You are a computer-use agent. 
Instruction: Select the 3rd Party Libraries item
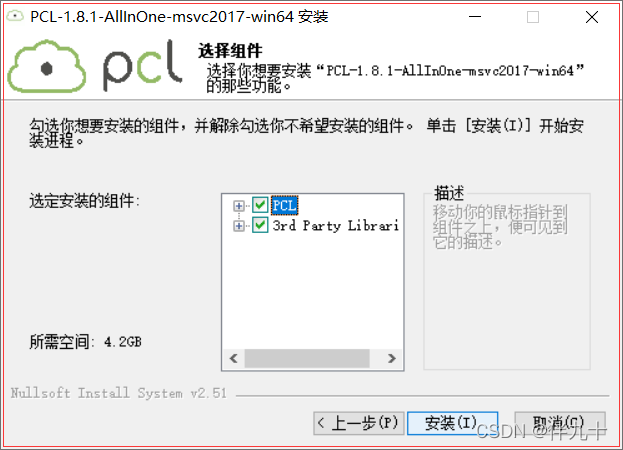[x=335, y=226]
